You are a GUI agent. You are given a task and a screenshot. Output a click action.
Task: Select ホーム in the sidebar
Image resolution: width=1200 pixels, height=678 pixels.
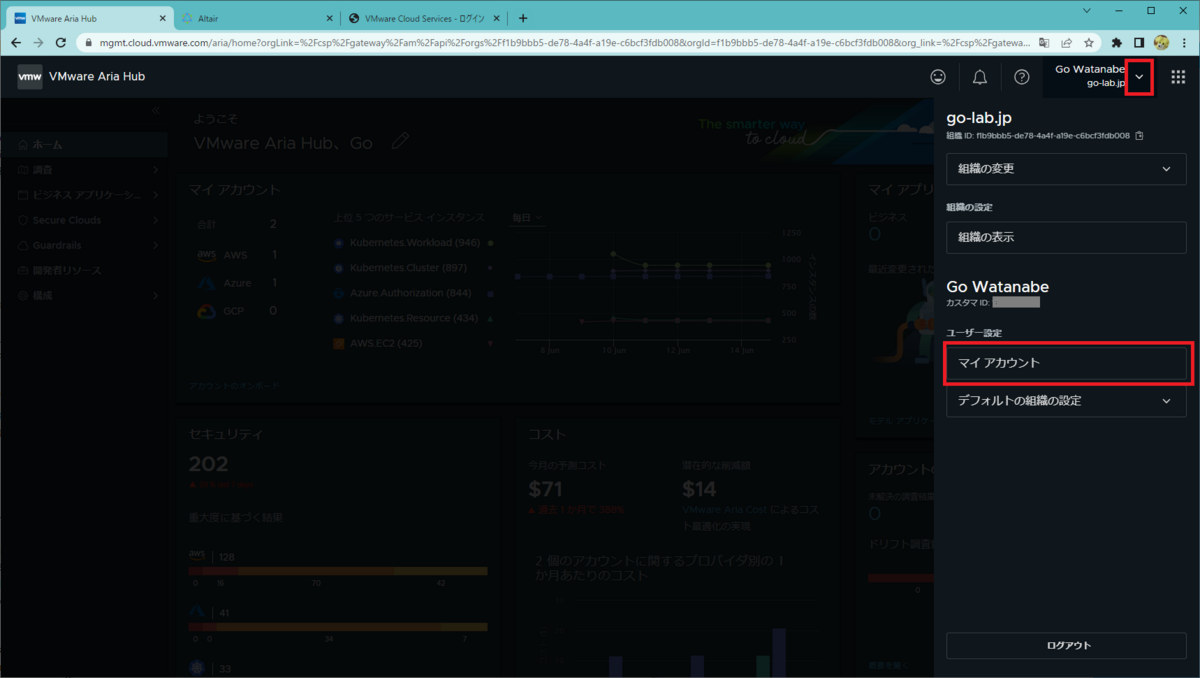coord(83,145)
